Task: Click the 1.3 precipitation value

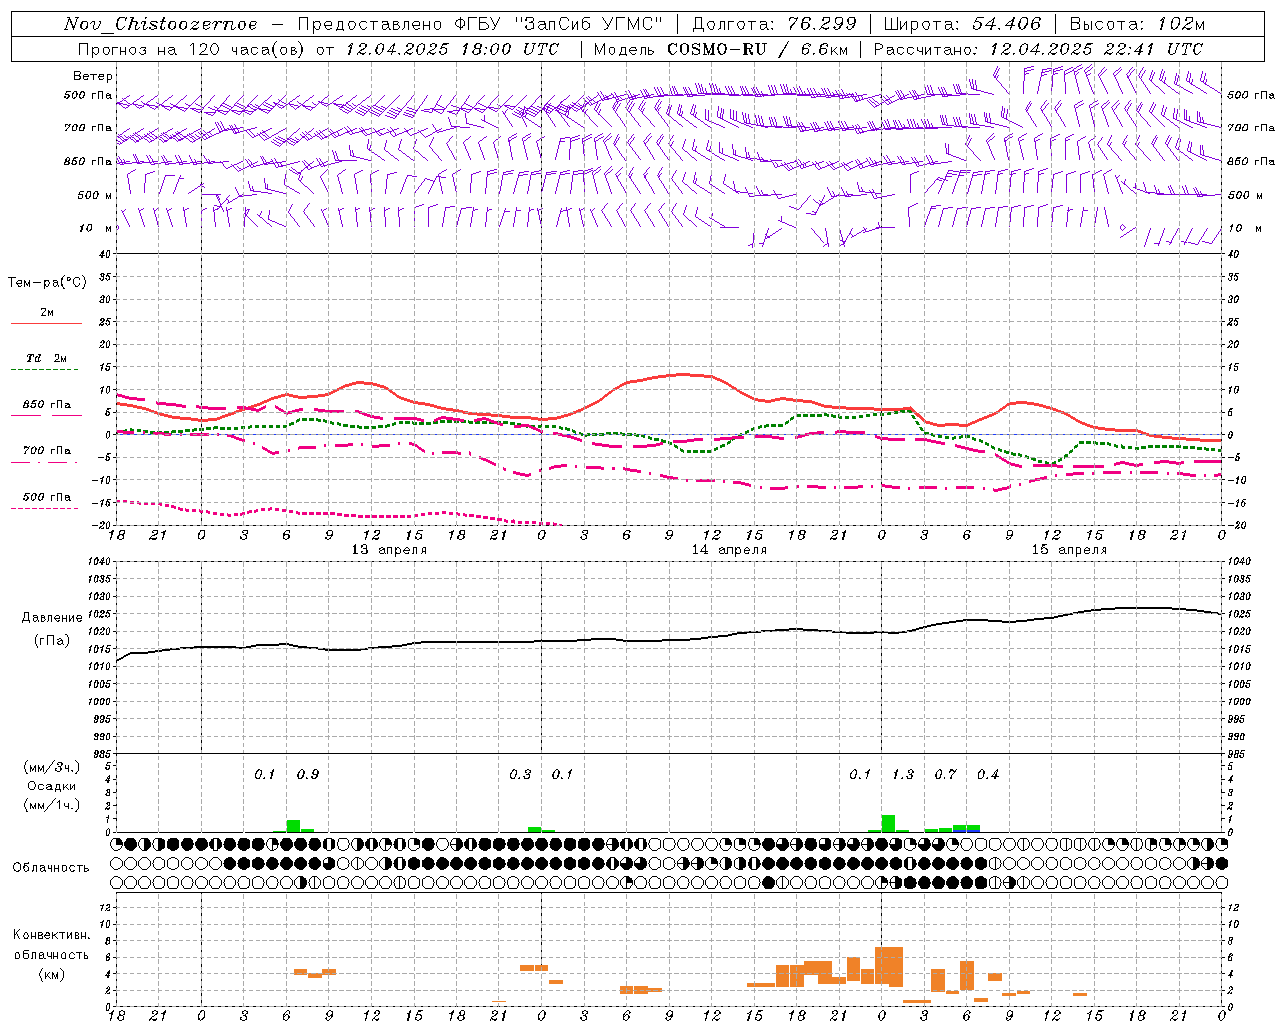Action: [x=903, y=775]
